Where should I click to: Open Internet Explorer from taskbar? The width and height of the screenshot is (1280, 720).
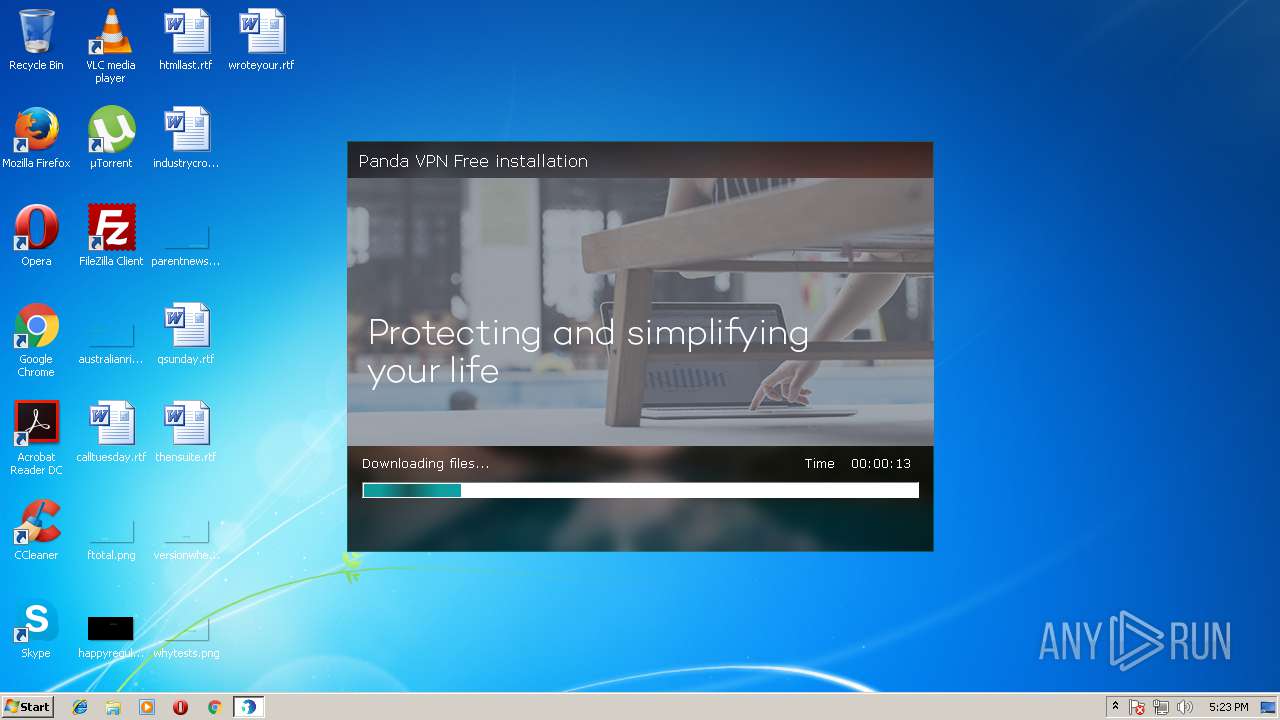point(80,707)
